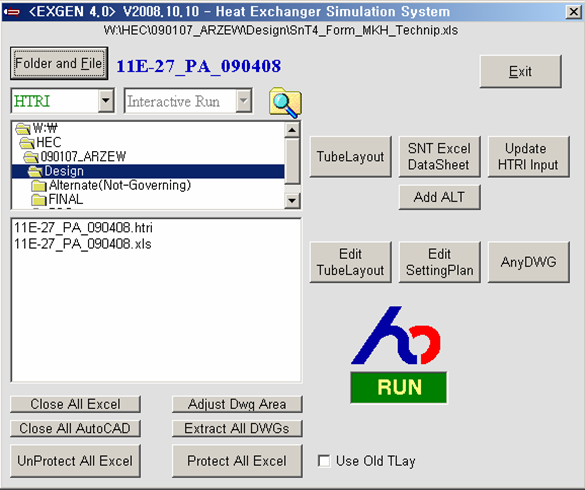The image size is (585, 490).
Task: Click the Folder and File button
Action: click(59, 63)
